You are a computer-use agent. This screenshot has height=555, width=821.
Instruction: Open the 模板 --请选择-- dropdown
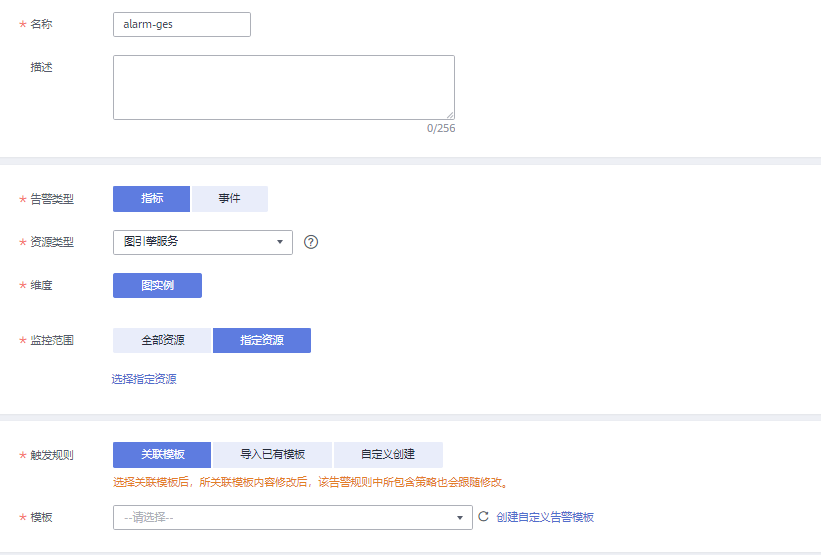(x=293, y=517)
